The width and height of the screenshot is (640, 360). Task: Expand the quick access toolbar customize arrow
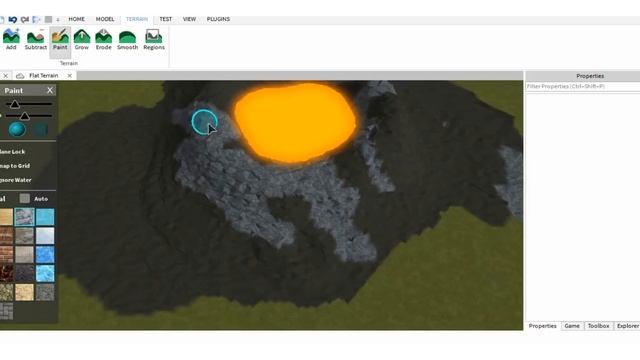tap(58, 20)
